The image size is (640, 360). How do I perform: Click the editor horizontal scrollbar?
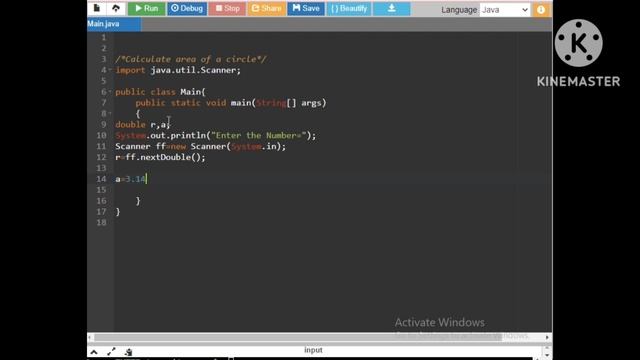tap(298, 337)
